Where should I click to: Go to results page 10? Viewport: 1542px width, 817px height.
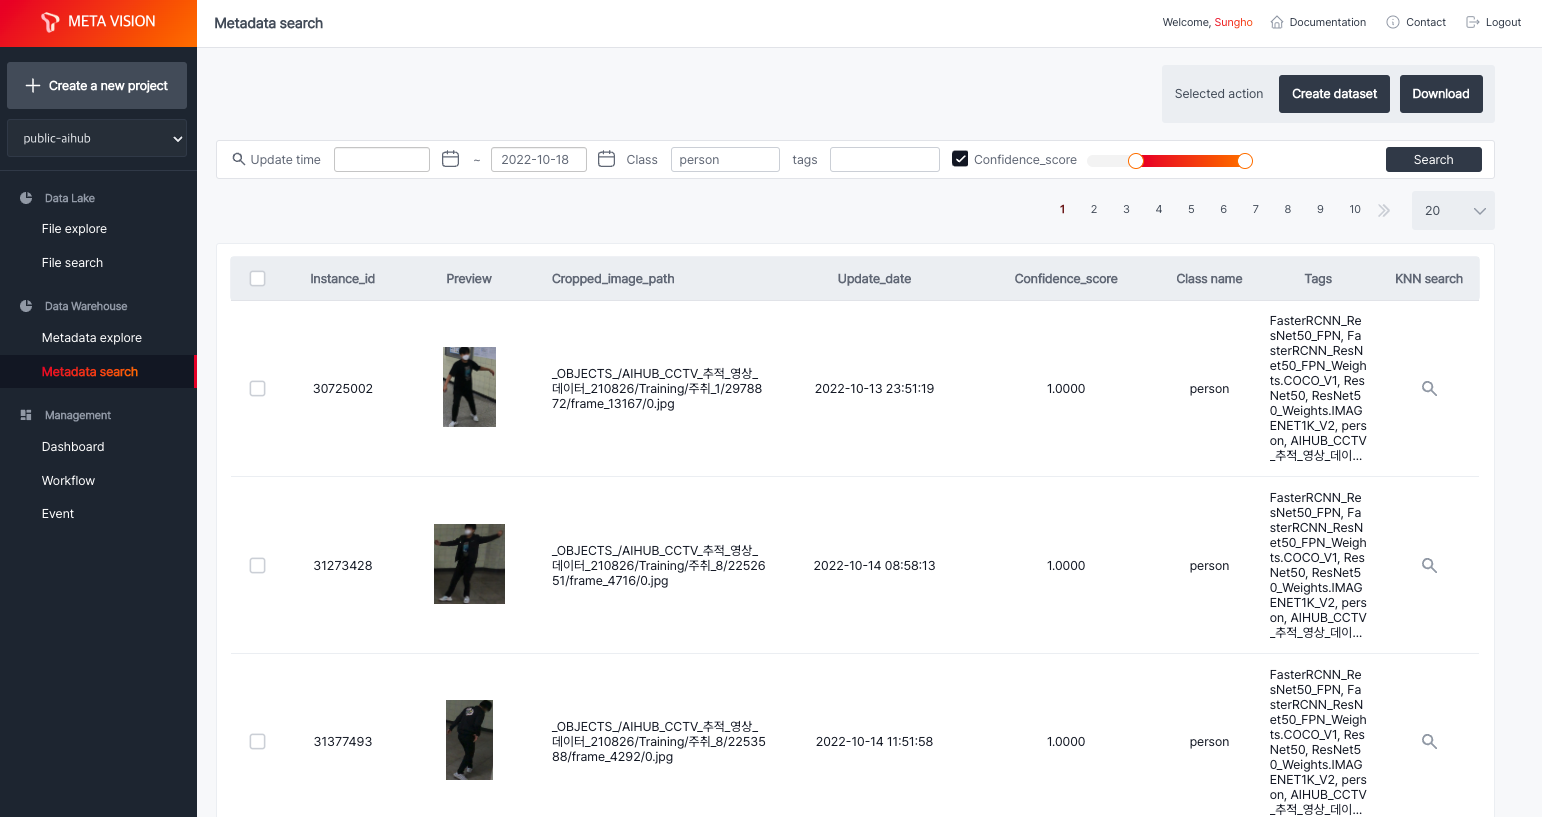(1355, 210)
